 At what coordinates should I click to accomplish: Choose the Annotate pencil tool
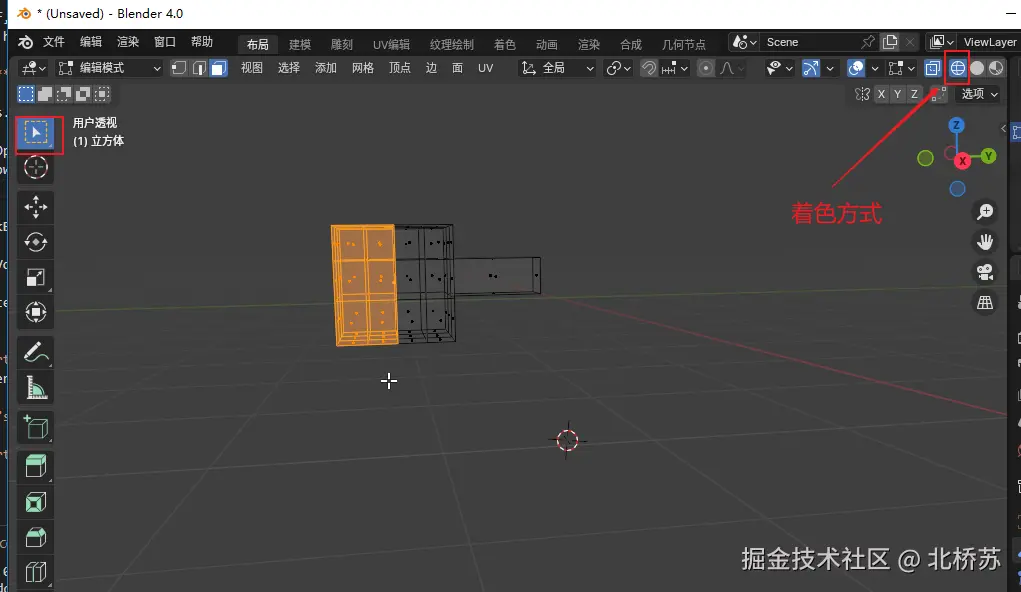(x=36, y=352)
